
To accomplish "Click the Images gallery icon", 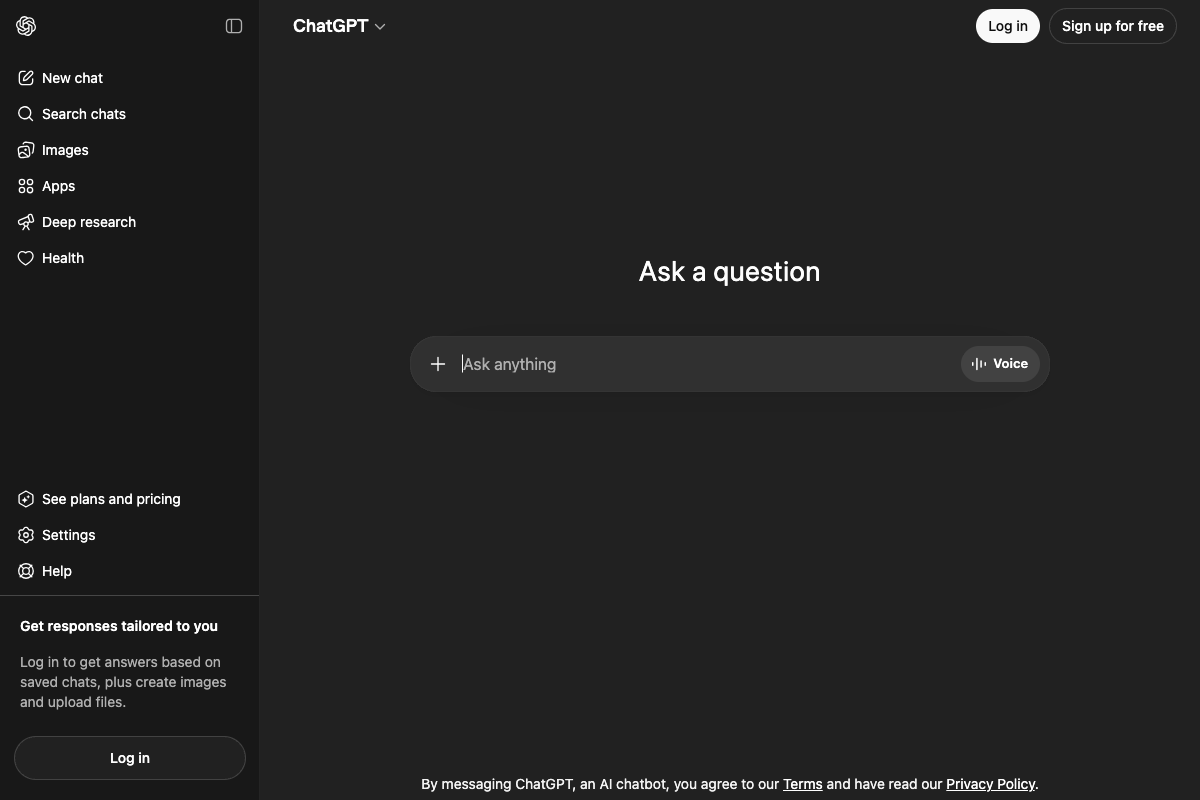I will click(x=26, y=150).
